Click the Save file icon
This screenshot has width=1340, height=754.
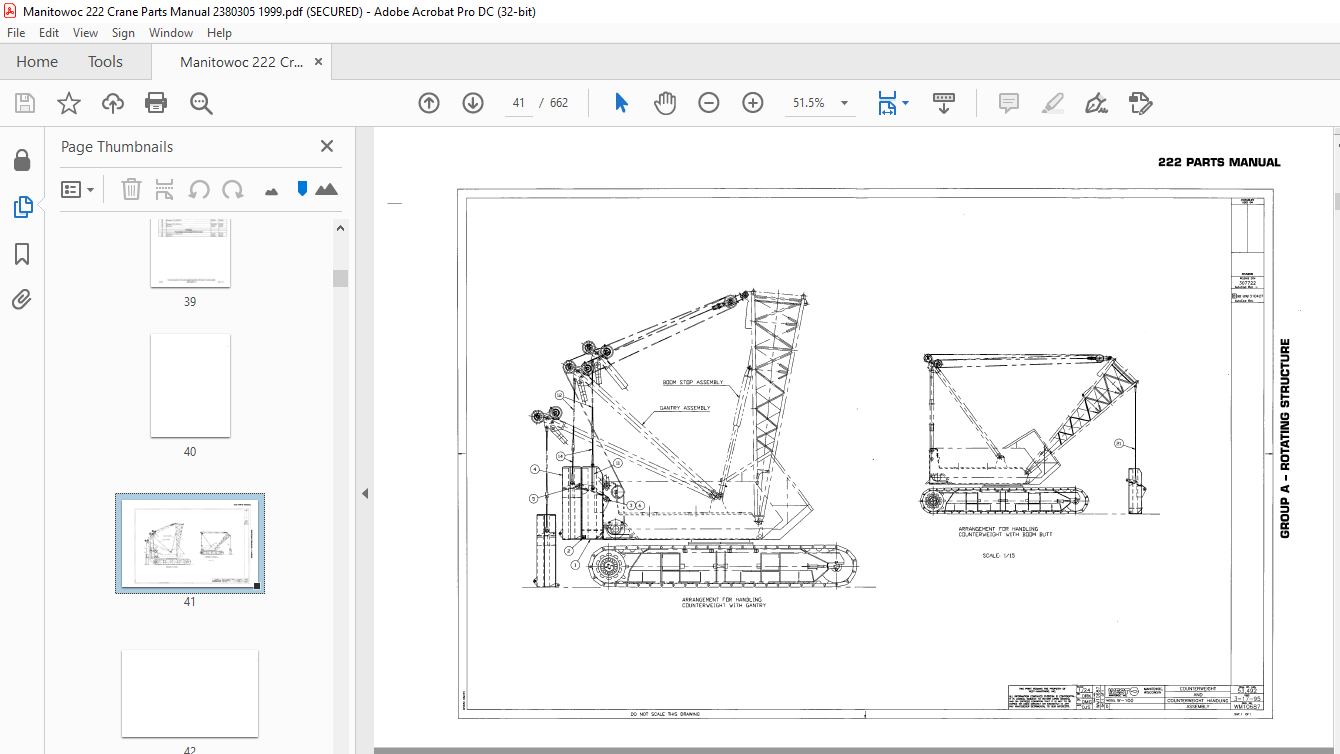(25, 103)
